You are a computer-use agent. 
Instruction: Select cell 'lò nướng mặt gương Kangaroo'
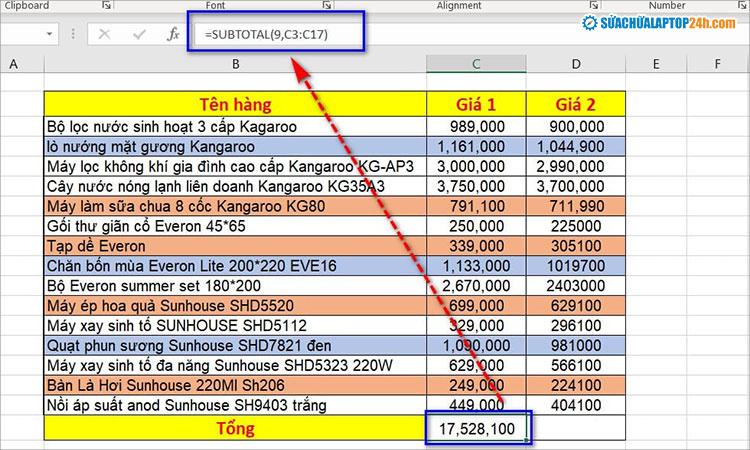pyautogui.click(x=235, y=146)
